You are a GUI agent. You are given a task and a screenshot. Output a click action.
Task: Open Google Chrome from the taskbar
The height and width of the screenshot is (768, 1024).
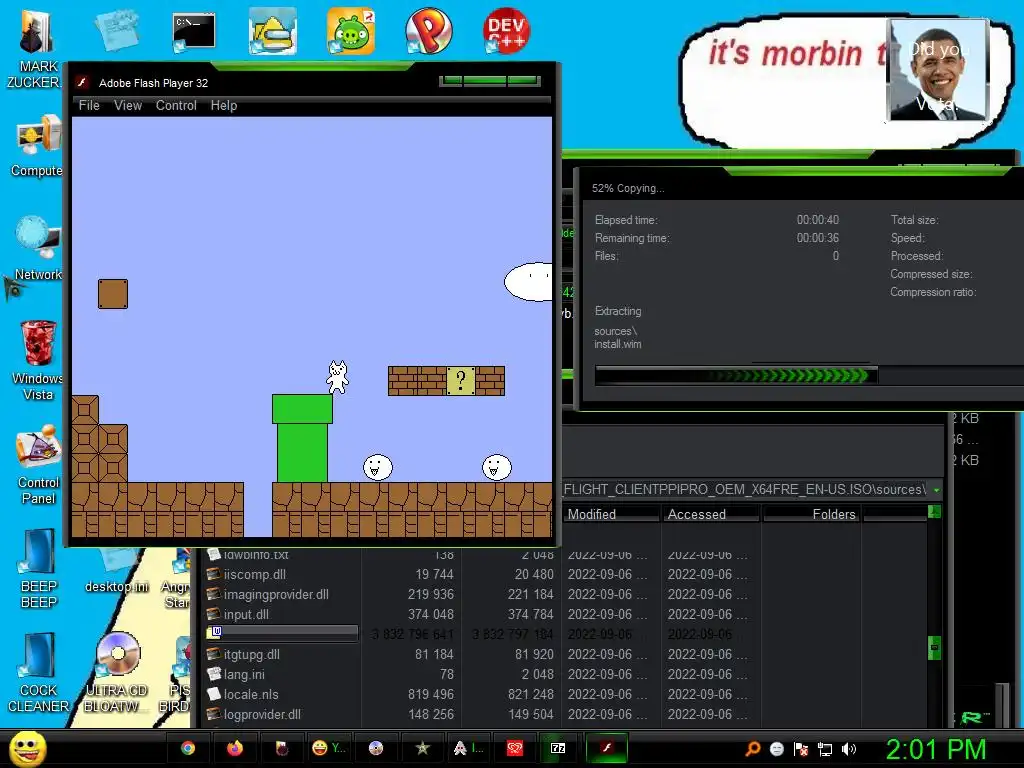coord(188,748)
